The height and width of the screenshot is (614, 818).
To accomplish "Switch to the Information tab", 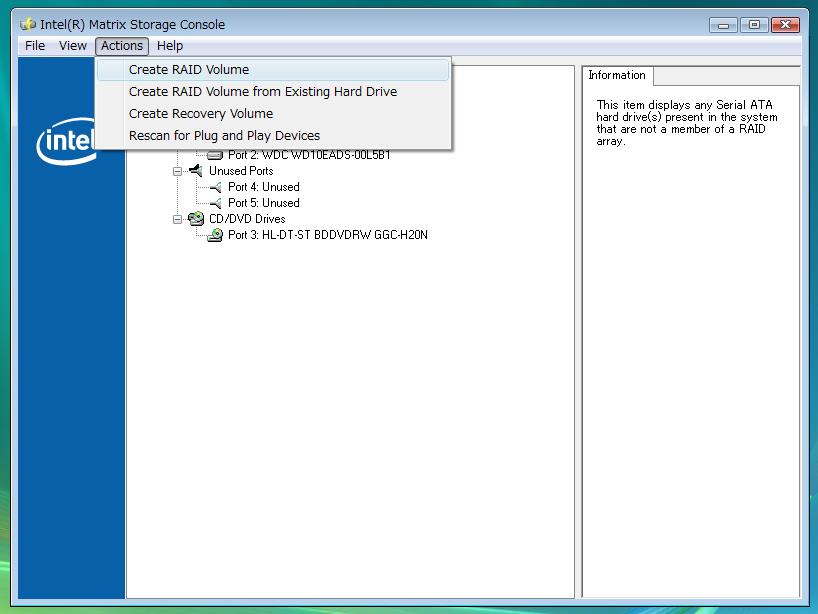I will [x=617, y=75].
